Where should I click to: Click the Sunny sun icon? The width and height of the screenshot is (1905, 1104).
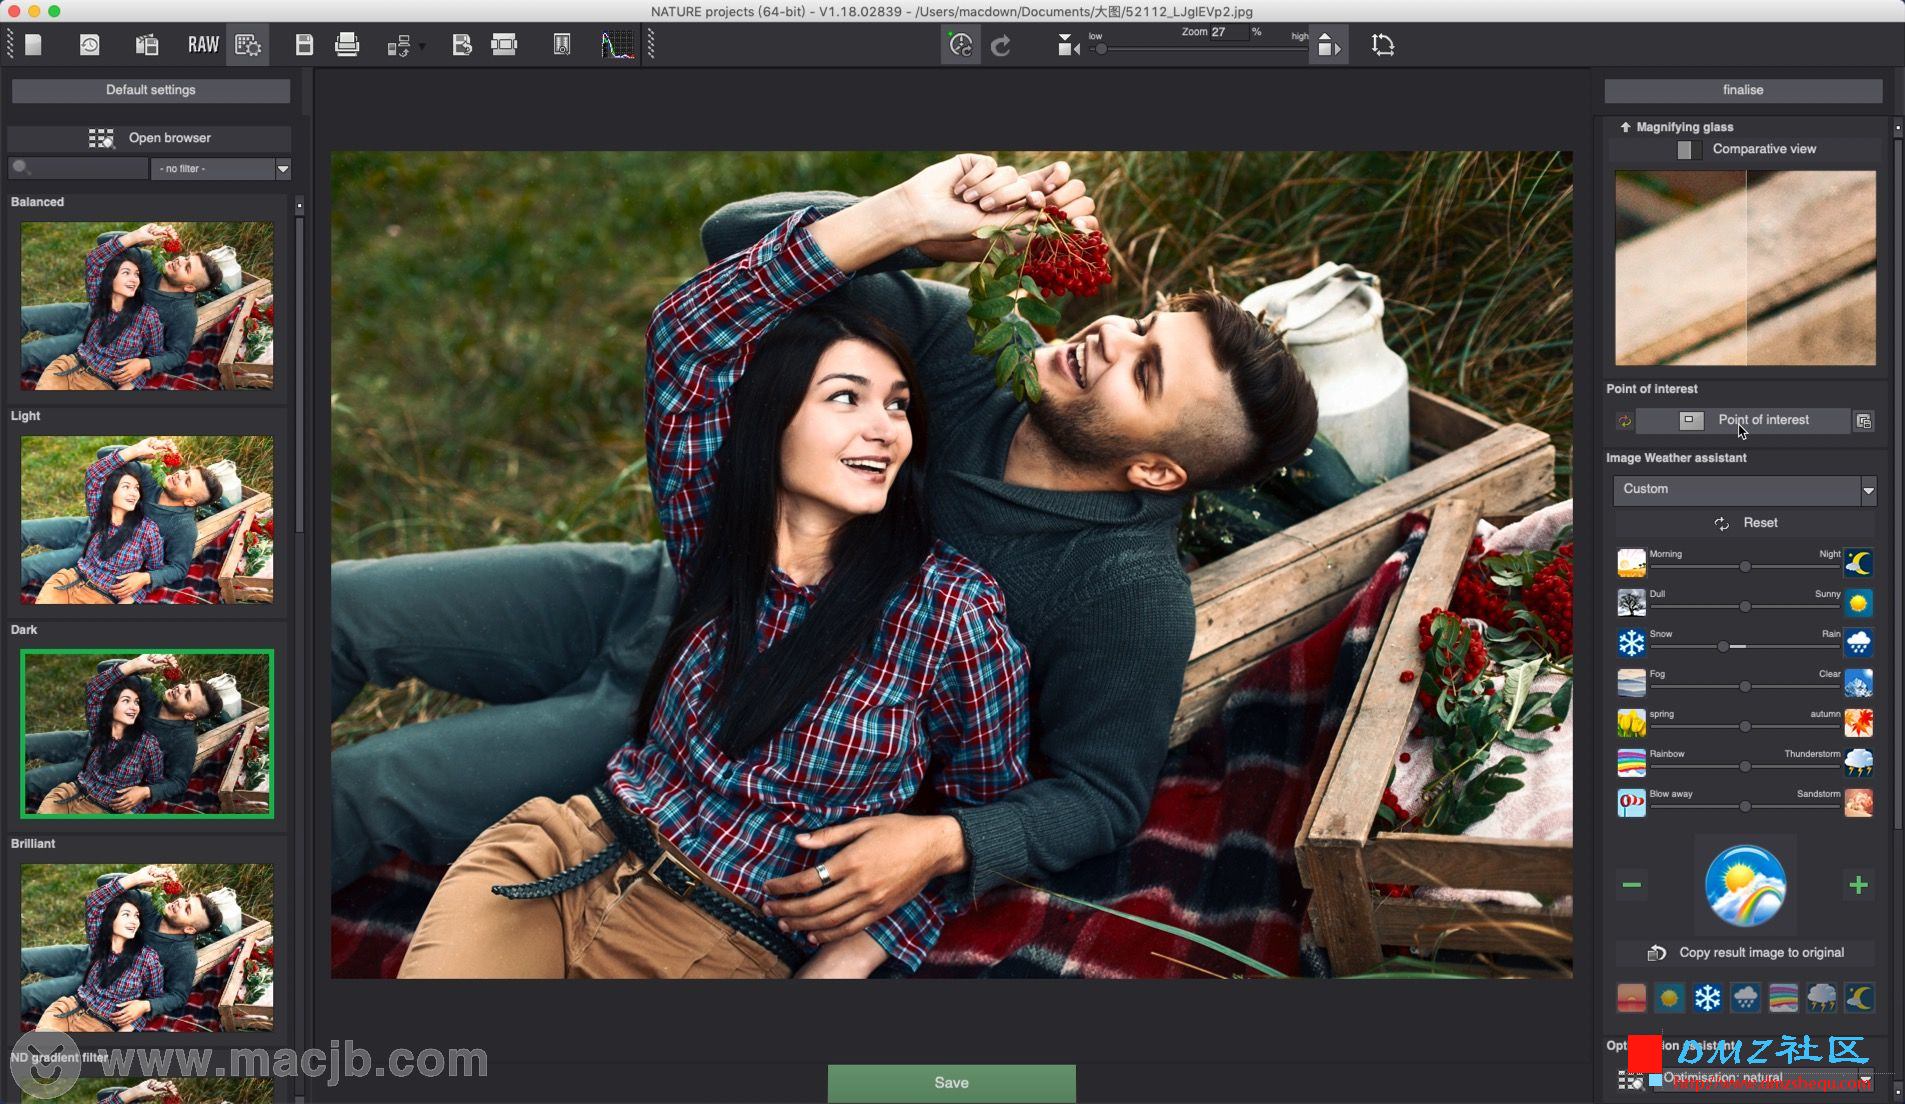(x=1858, y=603)
